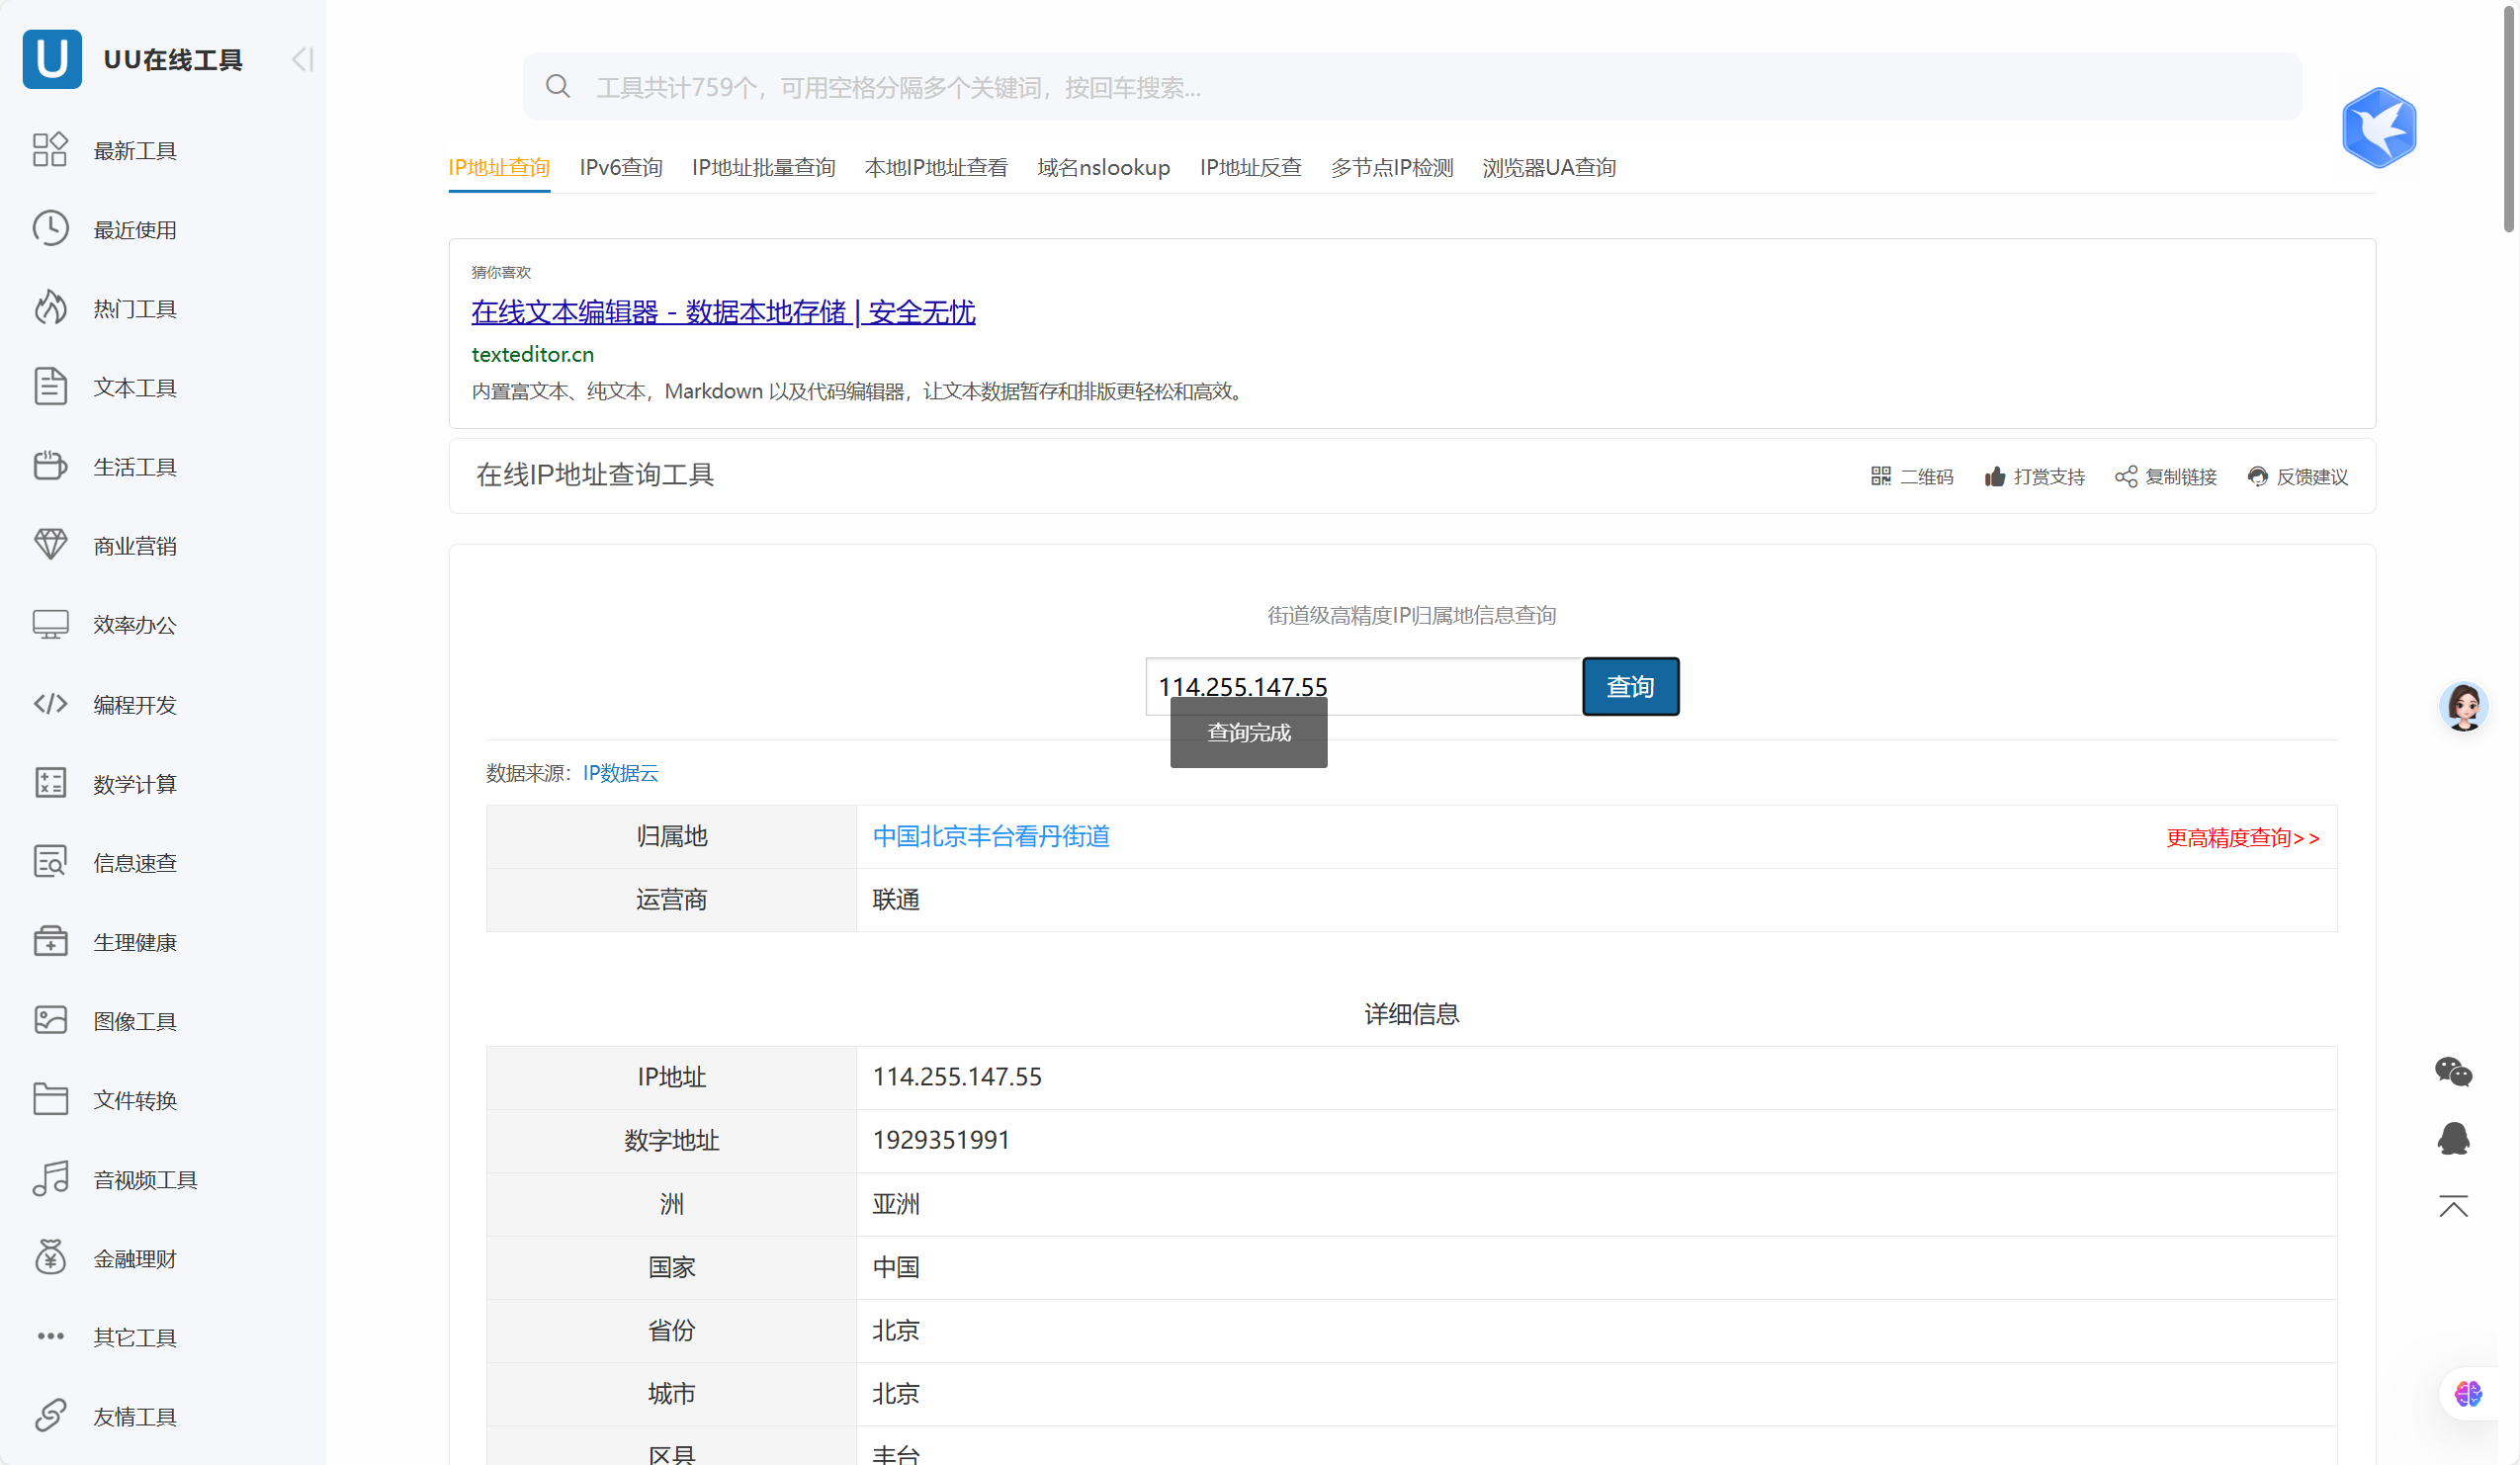This screenshot has height=1465, width=2520.
Task: Click the 复制链接 share icon
Action: (2125, 476)
